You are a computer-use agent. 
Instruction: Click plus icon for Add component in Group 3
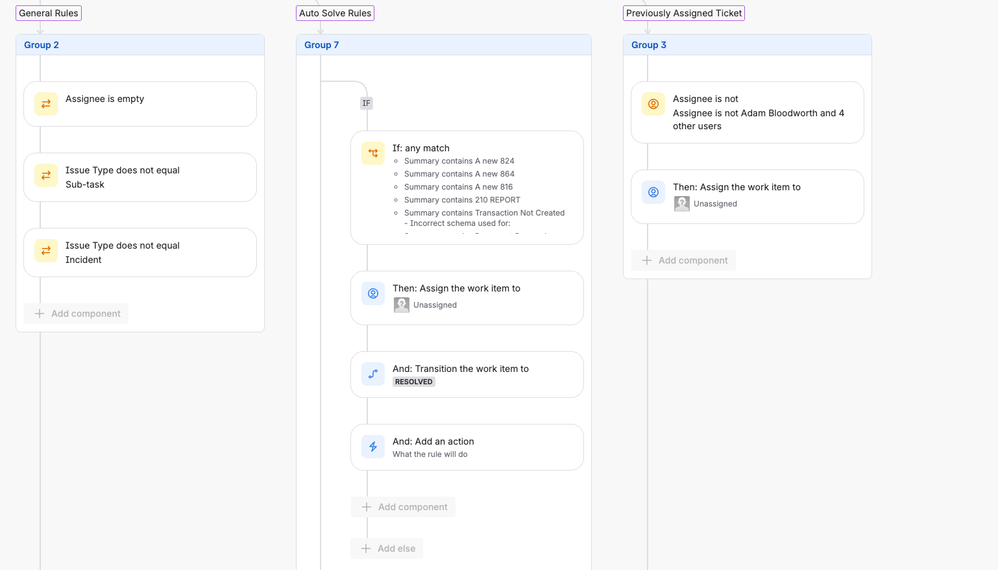(647, 260)
